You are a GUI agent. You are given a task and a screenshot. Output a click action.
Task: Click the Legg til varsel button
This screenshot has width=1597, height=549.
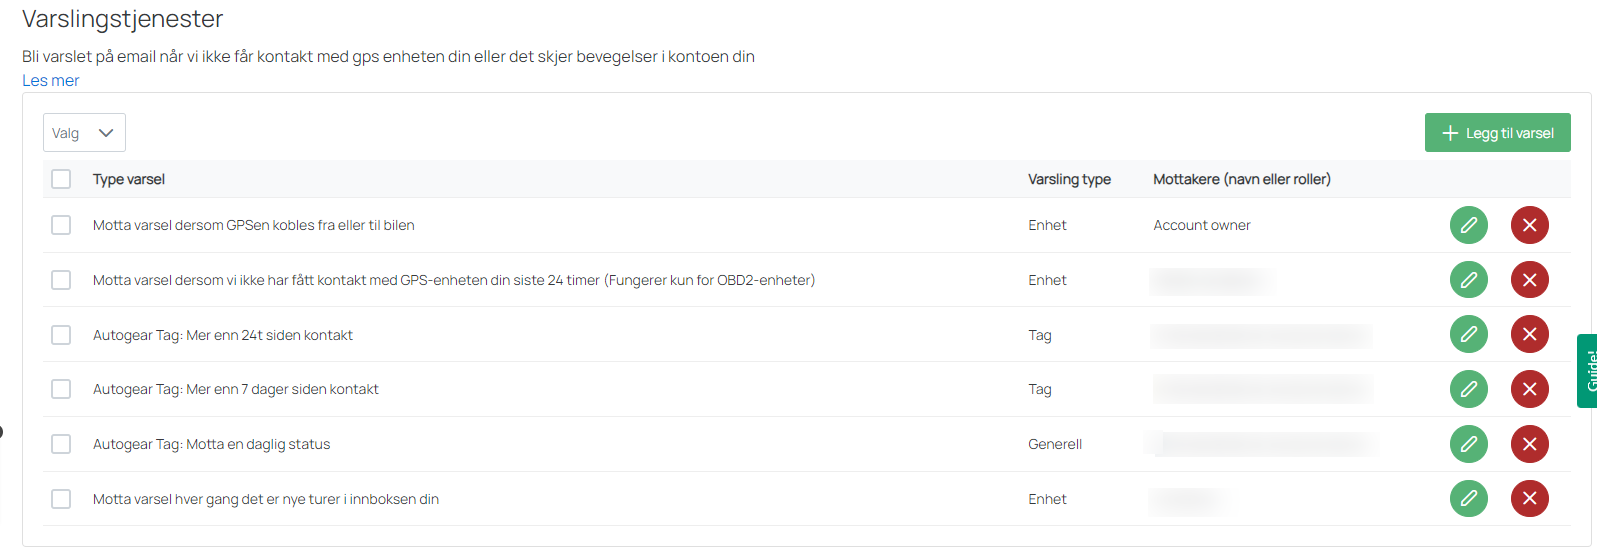1497,133
